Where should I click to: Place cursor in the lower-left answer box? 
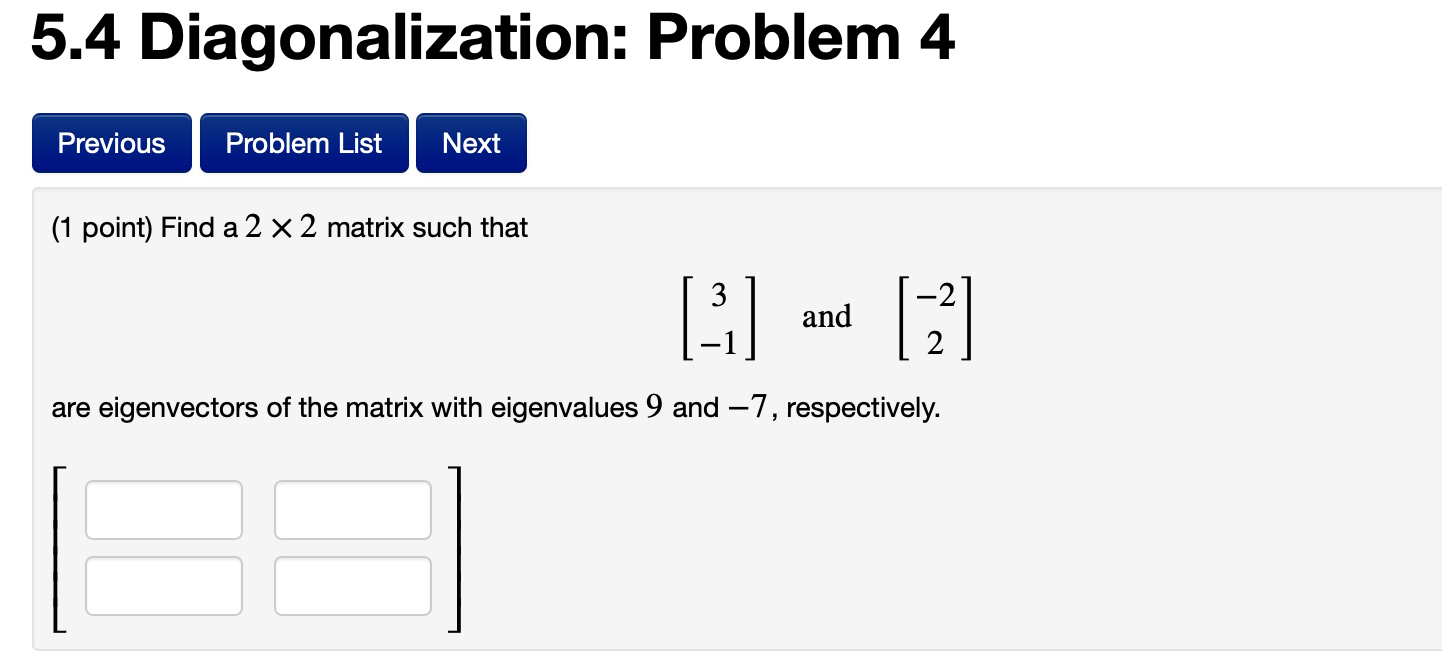(163, 585)
